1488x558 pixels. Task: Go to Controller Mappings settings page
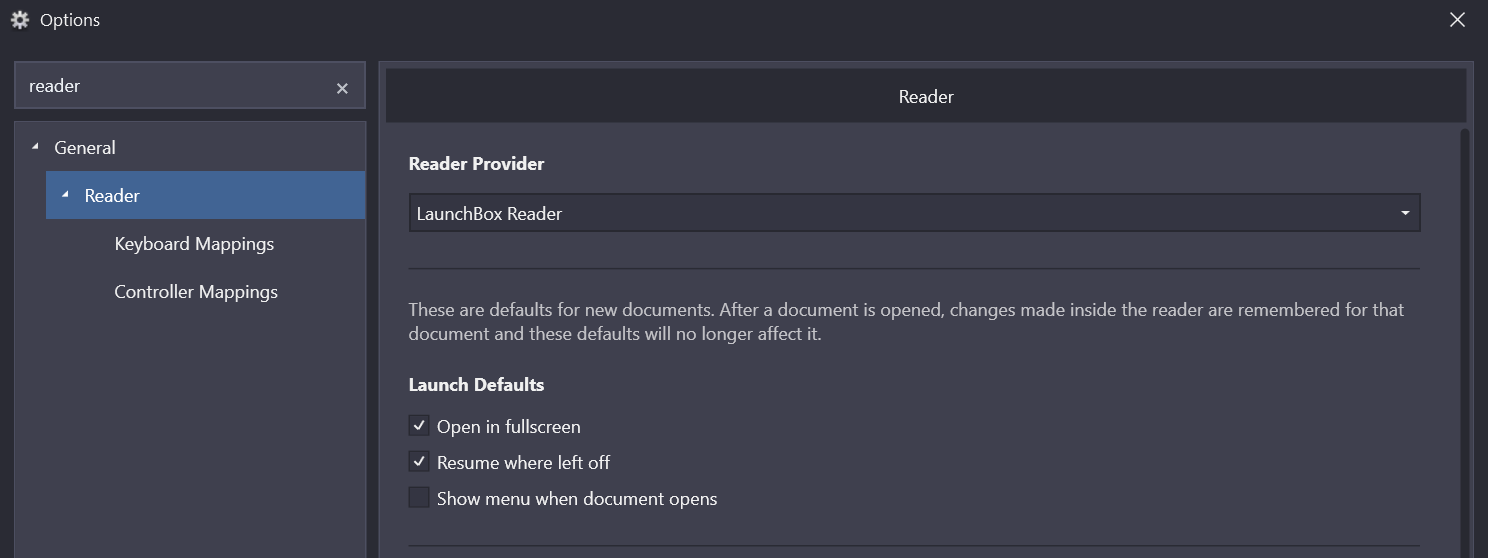click(x=196, y=292)
